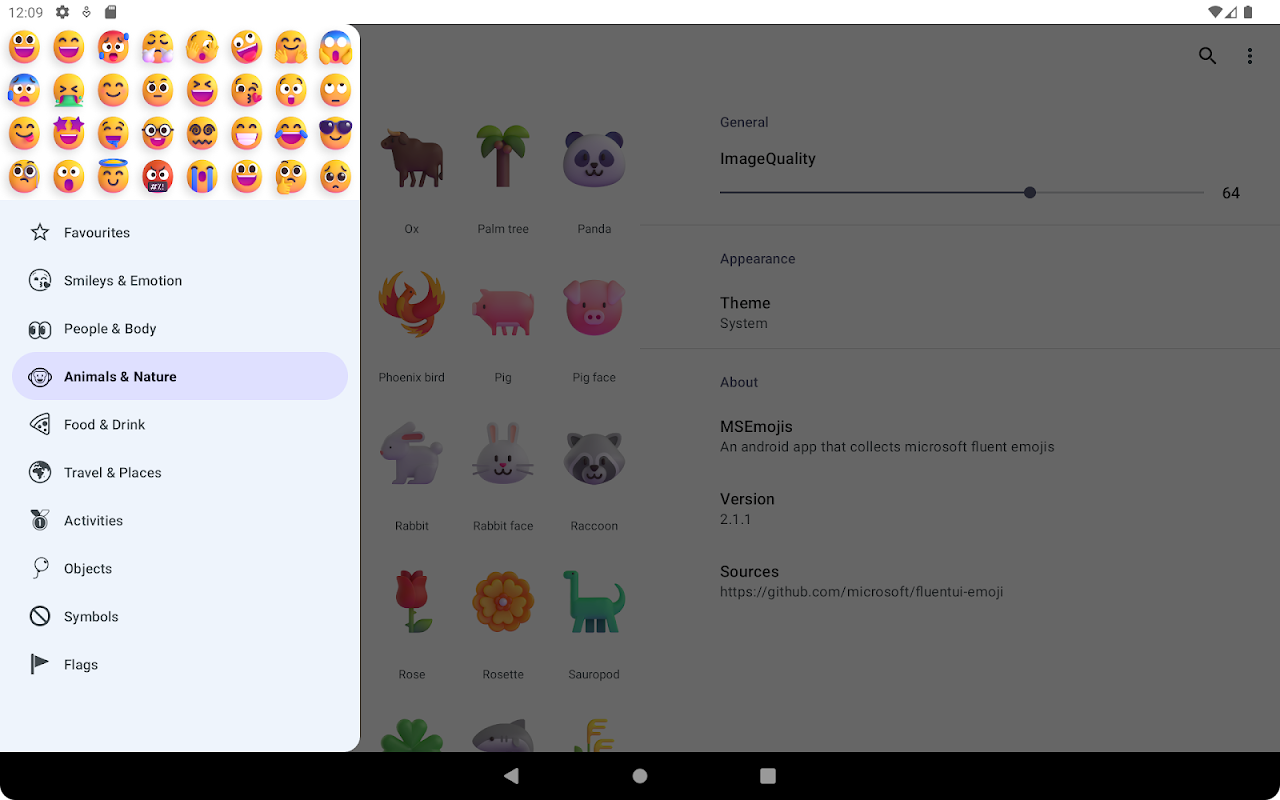Tap the Android back navigation button
The image size is (1280, 800).
tap(512, 776)
